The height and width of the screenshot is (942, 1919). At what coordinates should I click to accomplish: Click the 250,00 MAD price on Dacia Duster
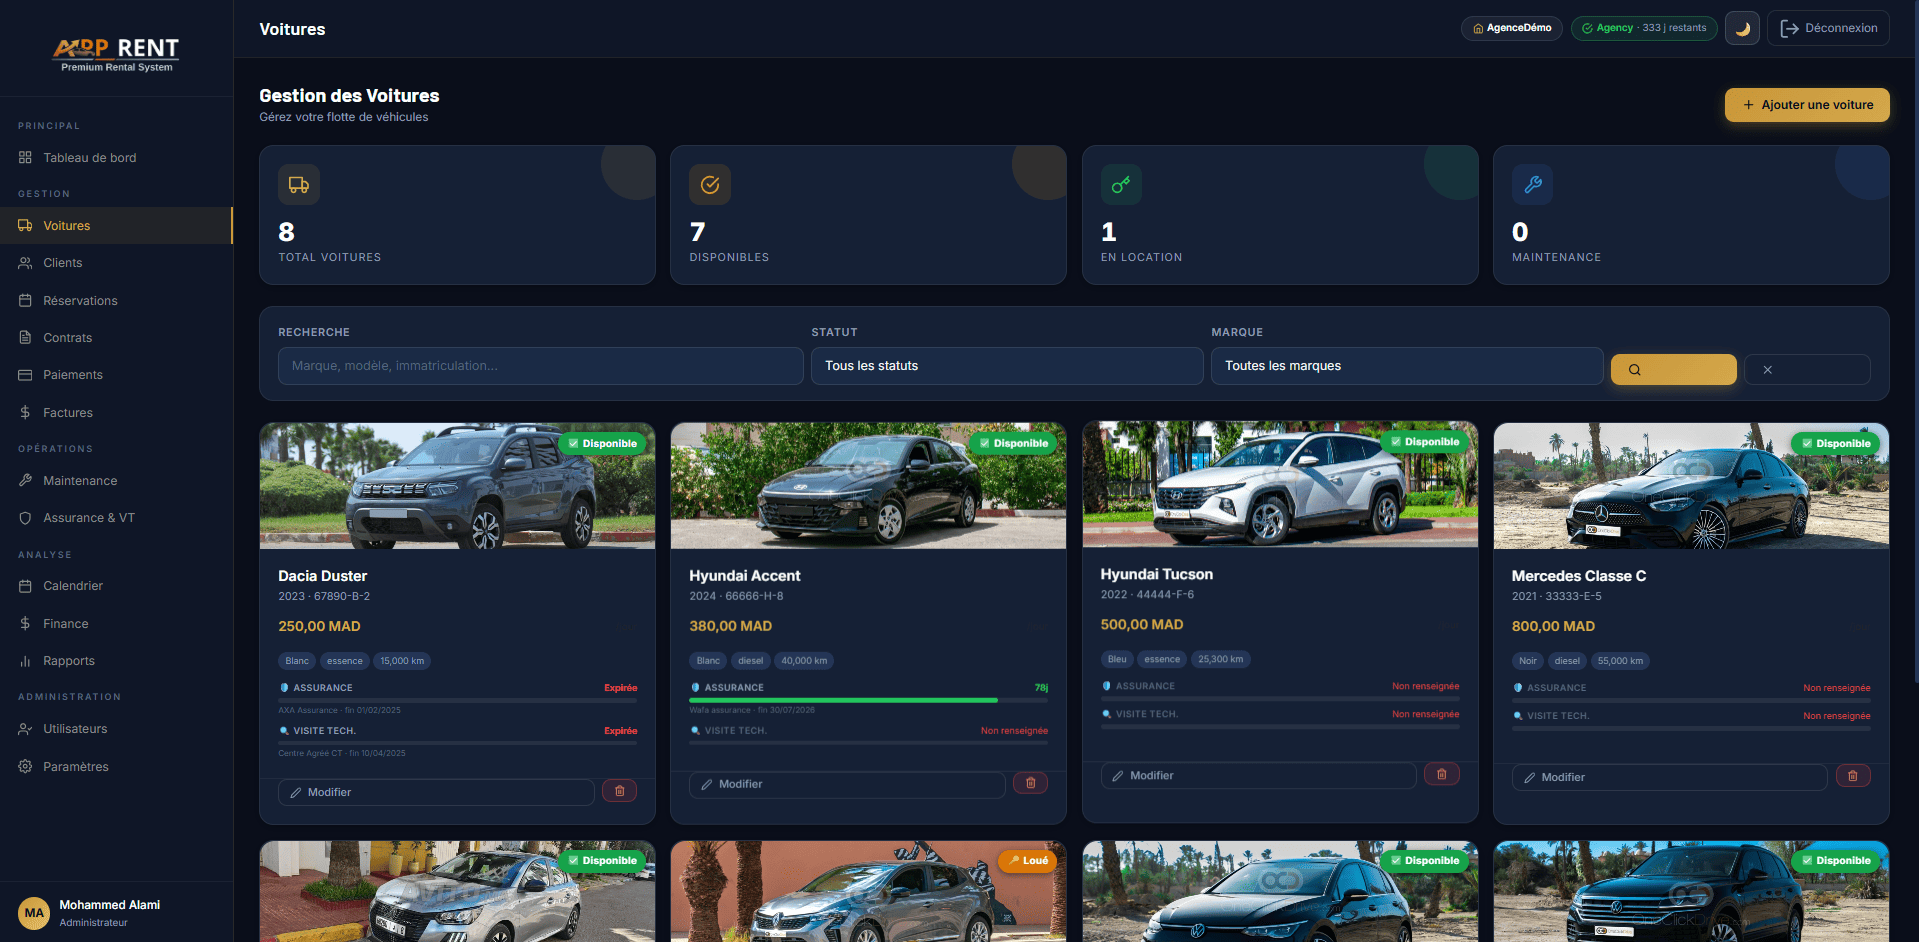[x=319, y=626]
